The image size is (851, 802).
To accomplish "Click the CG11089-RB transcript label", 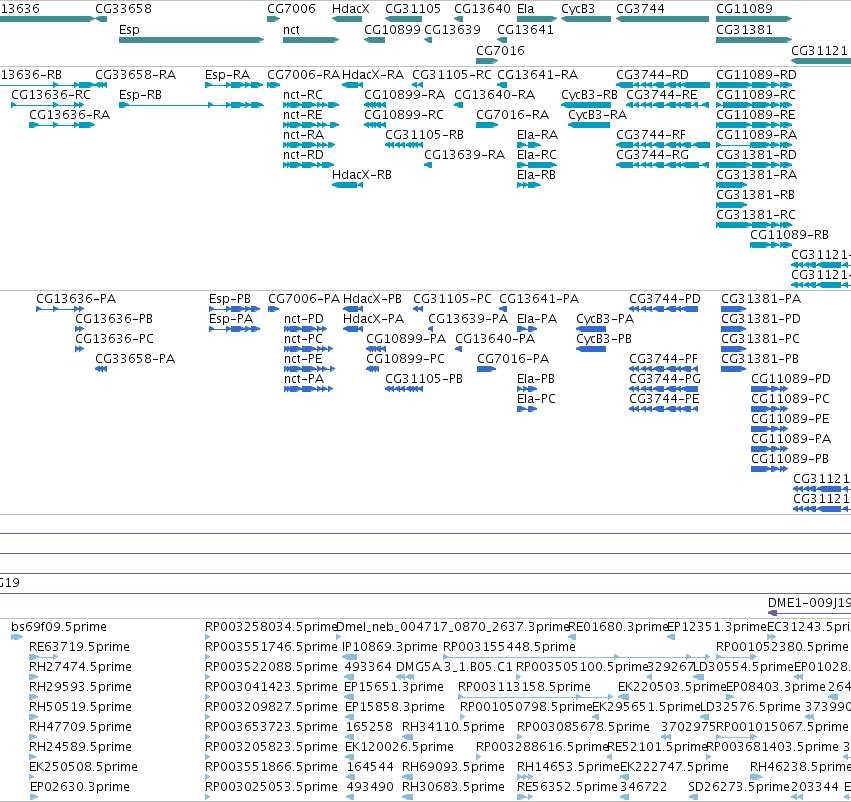I will (x=789, y=235).
